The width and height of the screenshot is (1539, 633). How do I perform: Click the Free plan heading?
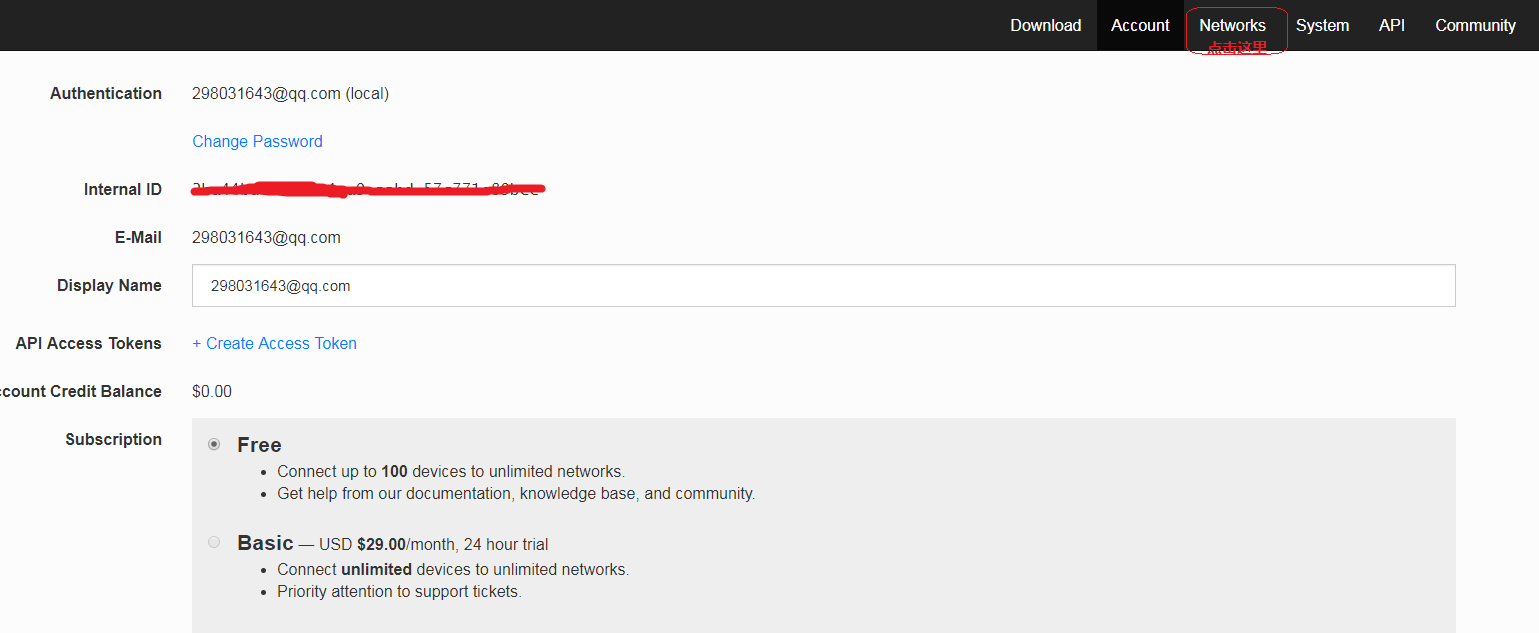click(x=259, y=445)
